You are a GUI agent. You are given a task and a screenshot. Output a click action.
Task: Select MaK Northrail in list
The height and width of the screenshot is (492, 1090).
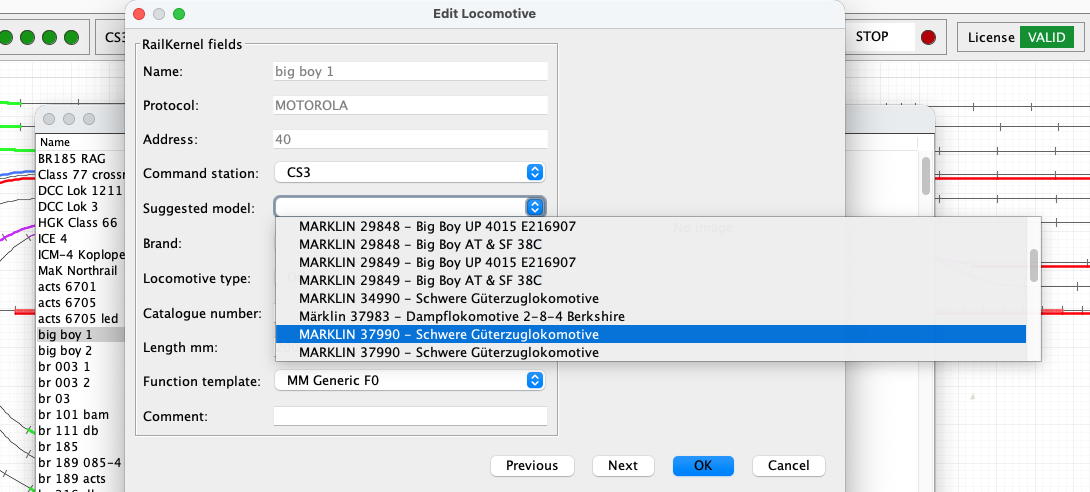[81, 270]
